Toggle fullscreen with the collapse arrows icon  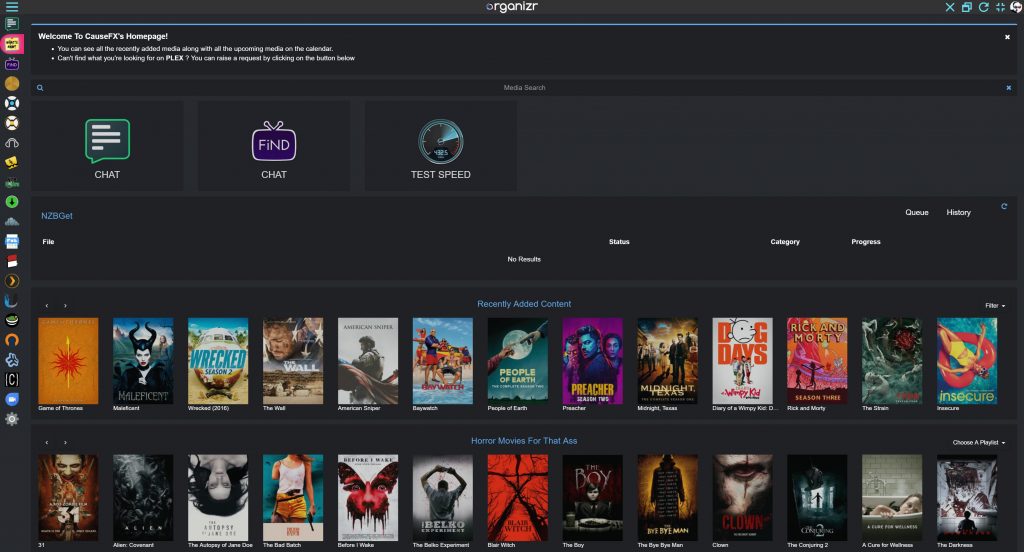(x=1000, y=7)
